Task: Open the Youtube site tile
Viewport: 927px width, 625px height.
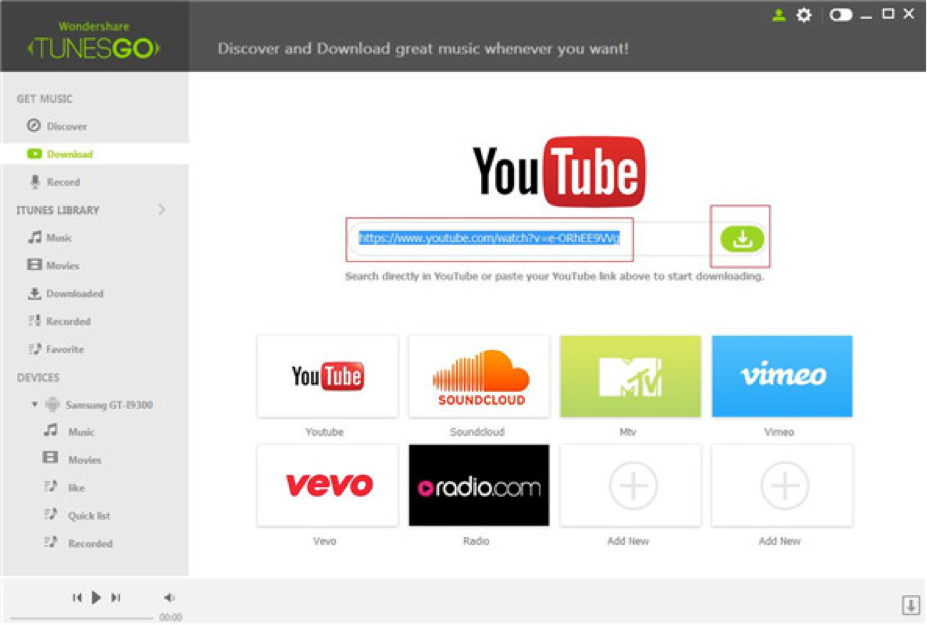Action: tap(328, 376)
